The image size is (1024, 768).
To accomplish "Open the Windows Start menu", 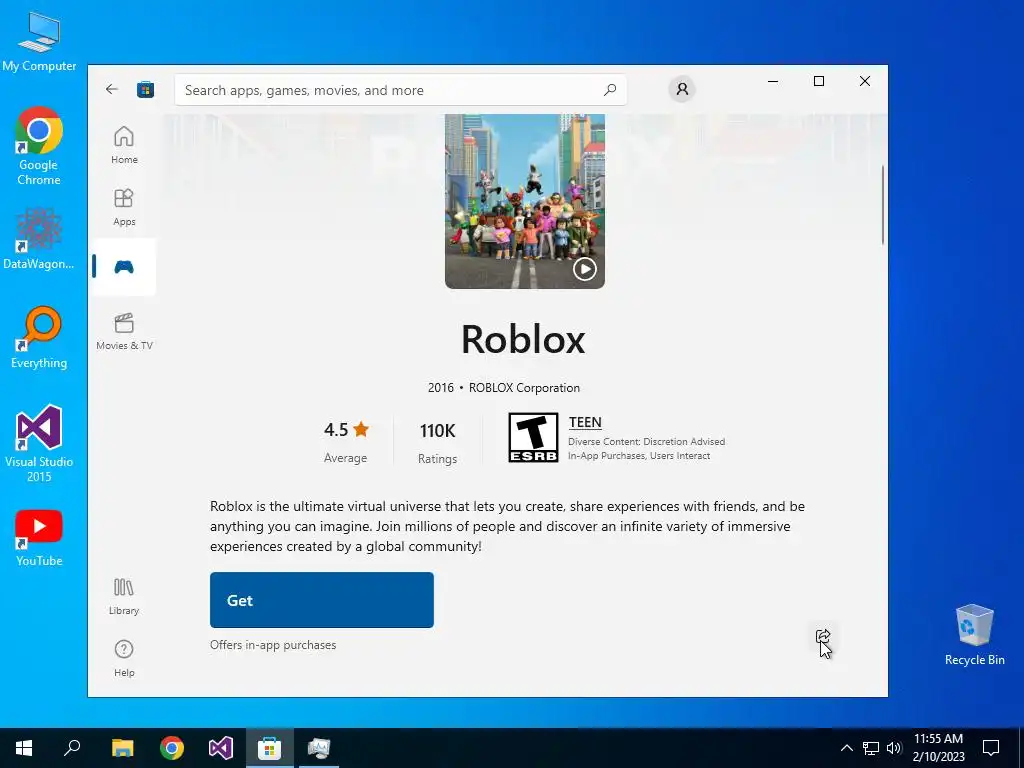I will (24, 748).
